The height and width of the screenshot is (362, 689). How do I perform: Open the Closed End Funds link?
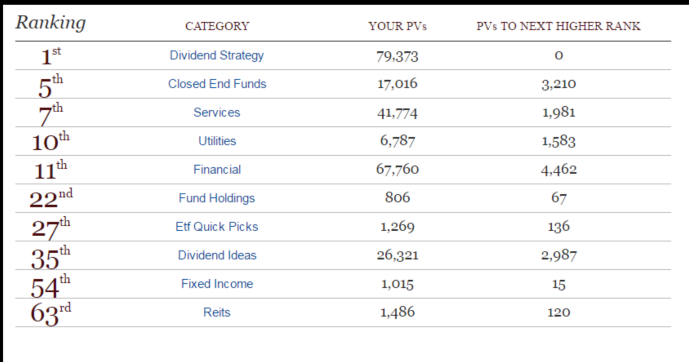point(217,84)
